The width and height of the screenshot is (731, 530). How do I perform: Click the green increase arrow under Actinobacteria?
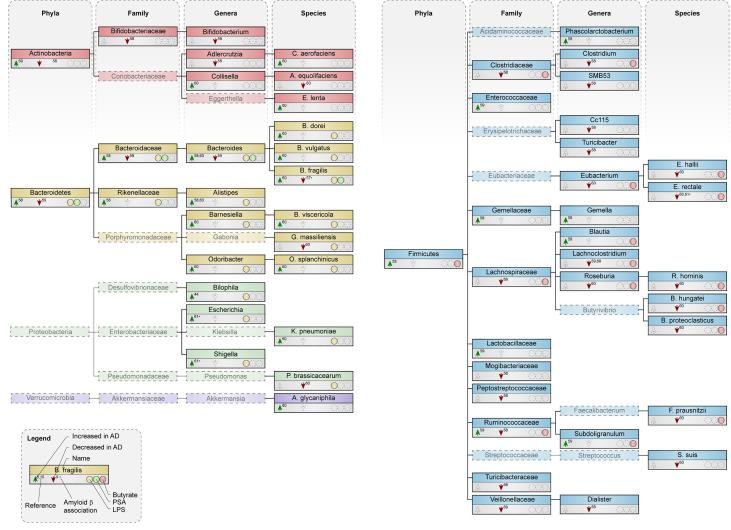pos(16,62)
